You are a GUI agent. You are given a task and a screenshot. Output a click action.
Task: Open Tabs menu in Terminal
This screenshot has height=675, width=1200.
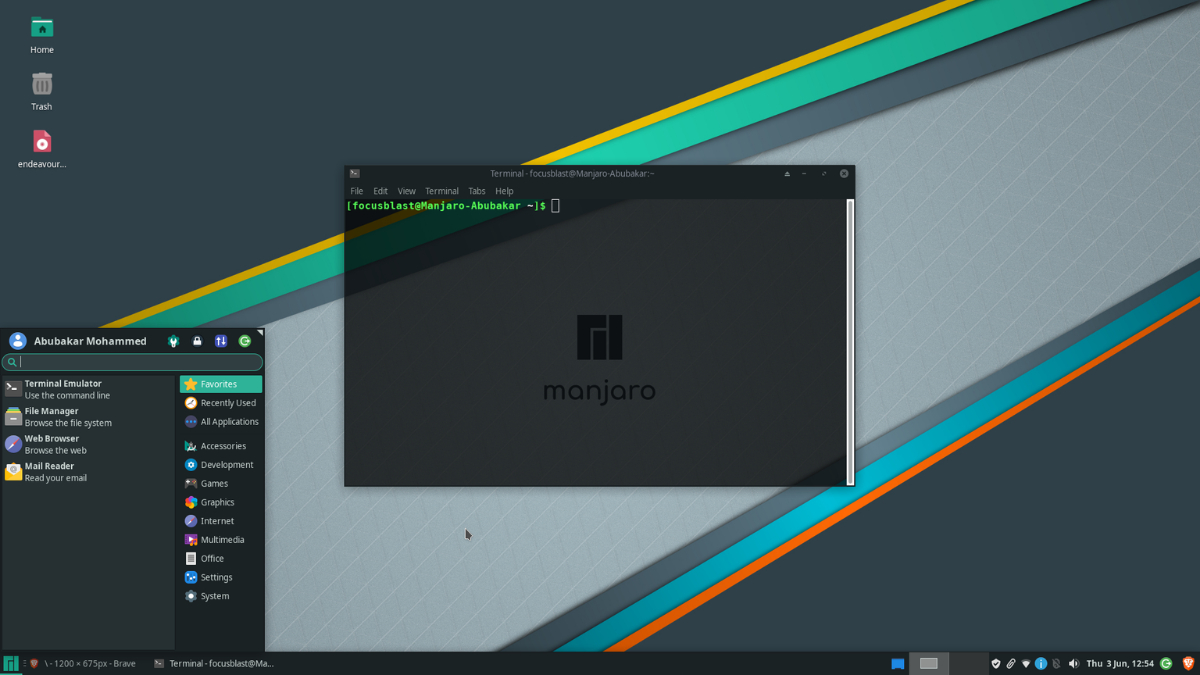click(x=477, y=191)
